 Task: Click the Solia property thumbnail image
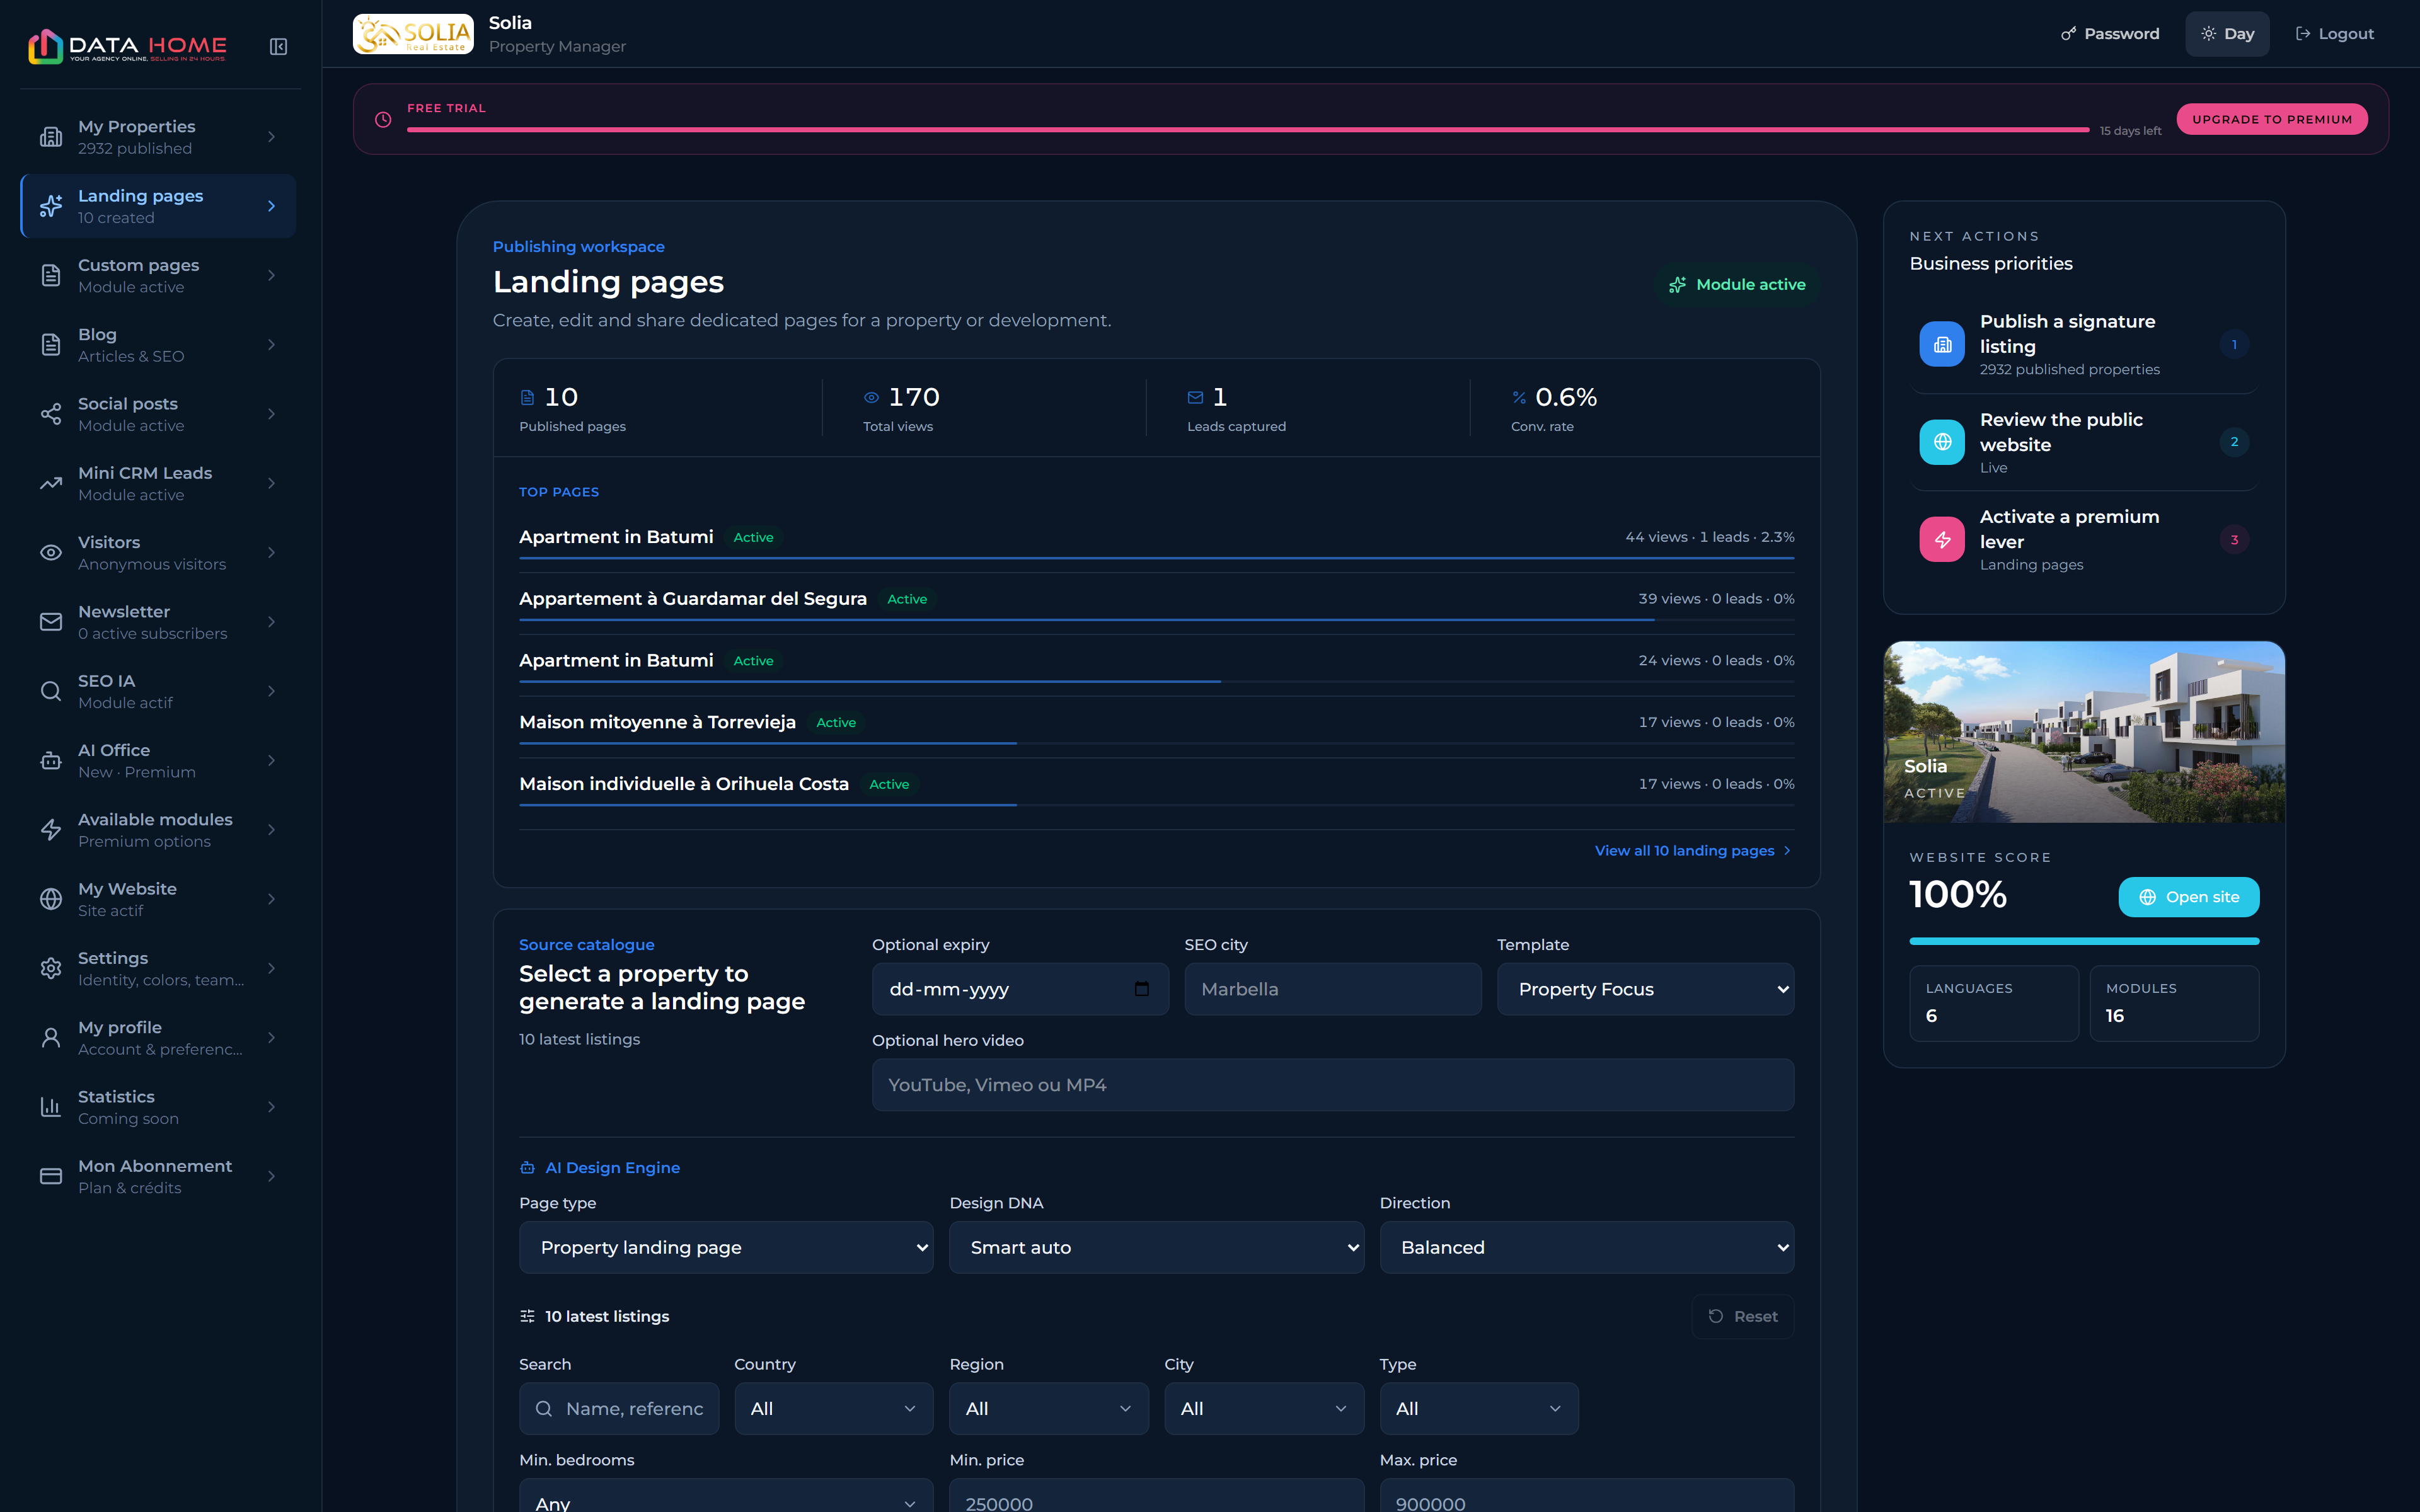[x=2084, y=732]
